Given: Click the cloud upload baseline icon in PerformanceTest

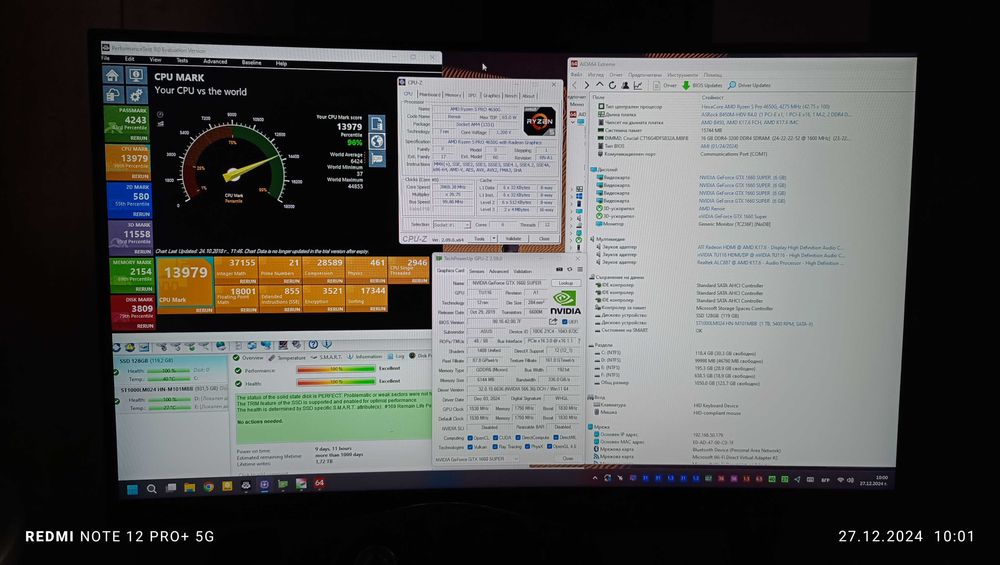Looking at the screenshot, I should [x=113, y=95].
